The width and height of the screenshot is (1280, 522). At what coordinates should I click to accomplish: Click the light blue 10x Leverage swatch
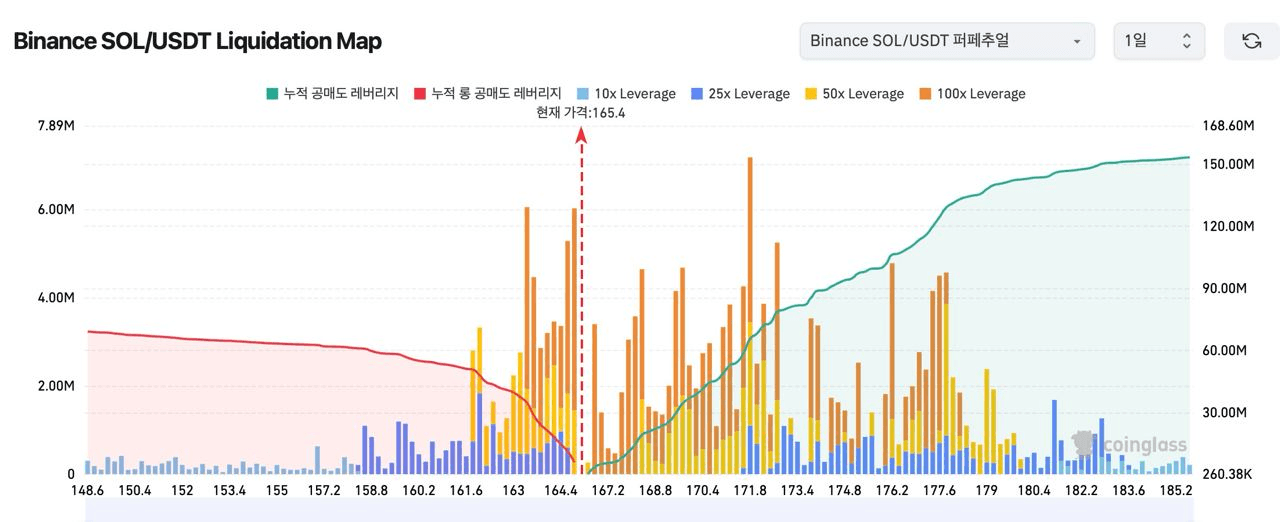(582, 93)
